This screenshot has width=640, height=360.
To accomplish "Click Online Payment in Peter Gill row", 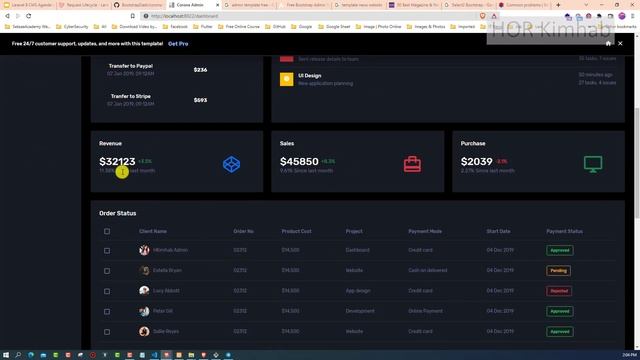I will coord(425,311).
